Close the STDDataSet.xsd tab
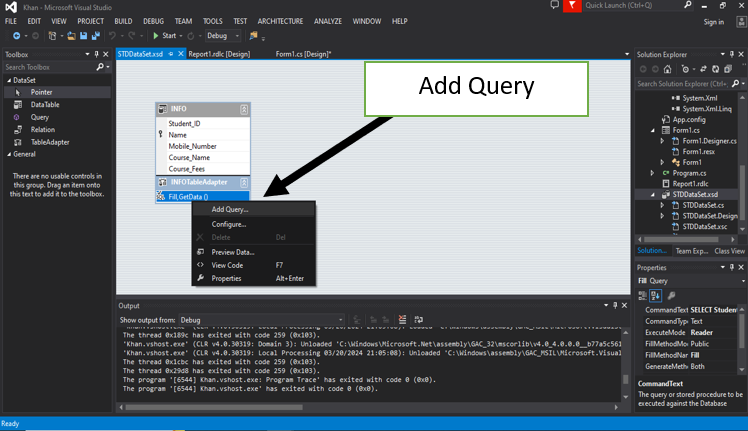This screenshot has height=431, width=748. coord(181,54)
